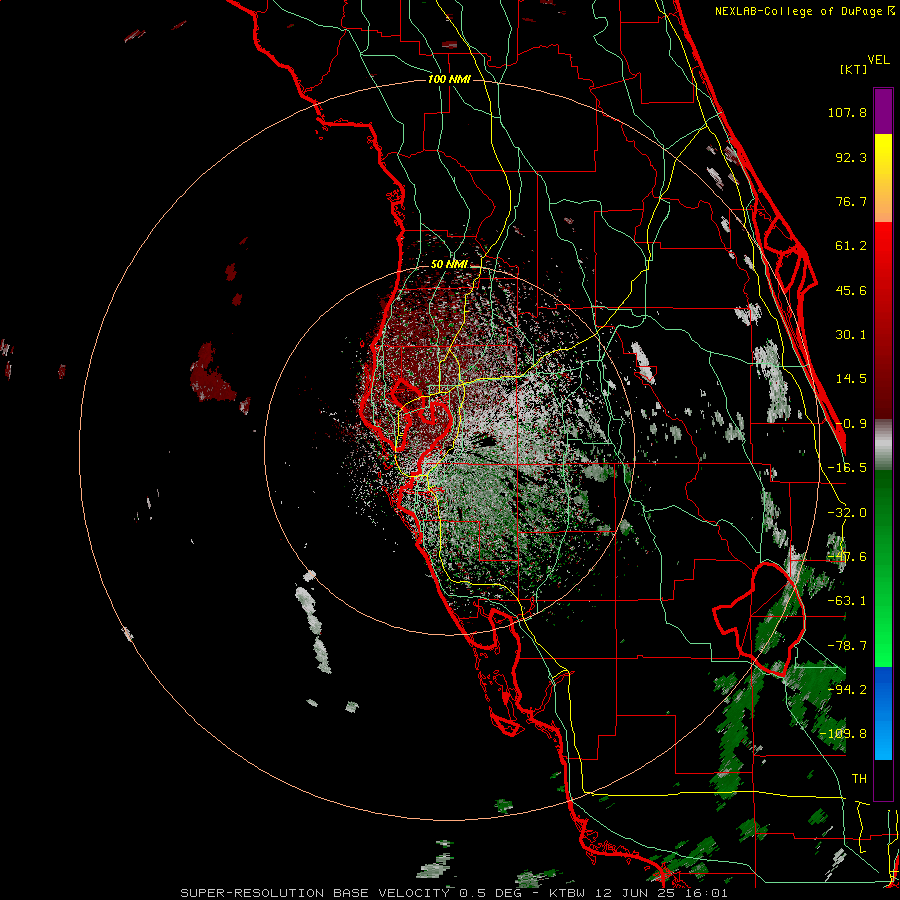Image resolution: width=900 pixels, height=900 pixels.
Task: Click the -78.7 scale value
Action: (x=847, y=646)
